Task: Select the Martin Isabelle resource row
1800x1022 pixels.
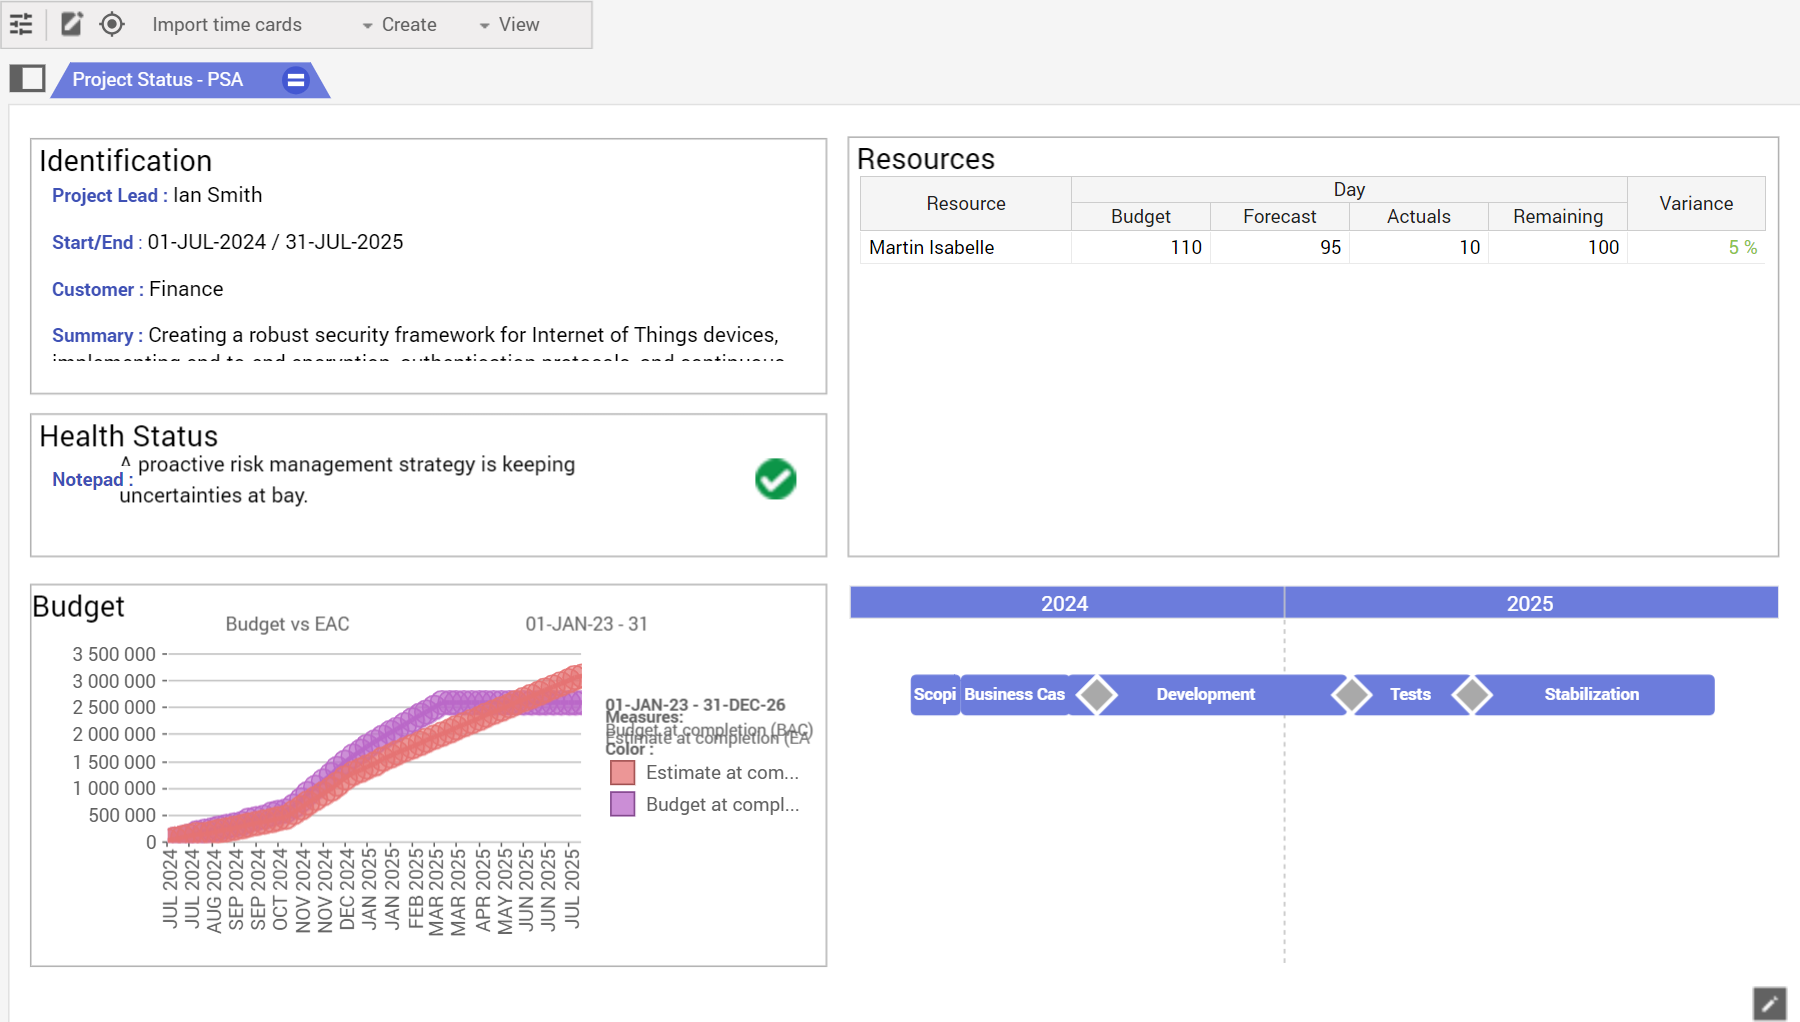Action: coord(930,247)
